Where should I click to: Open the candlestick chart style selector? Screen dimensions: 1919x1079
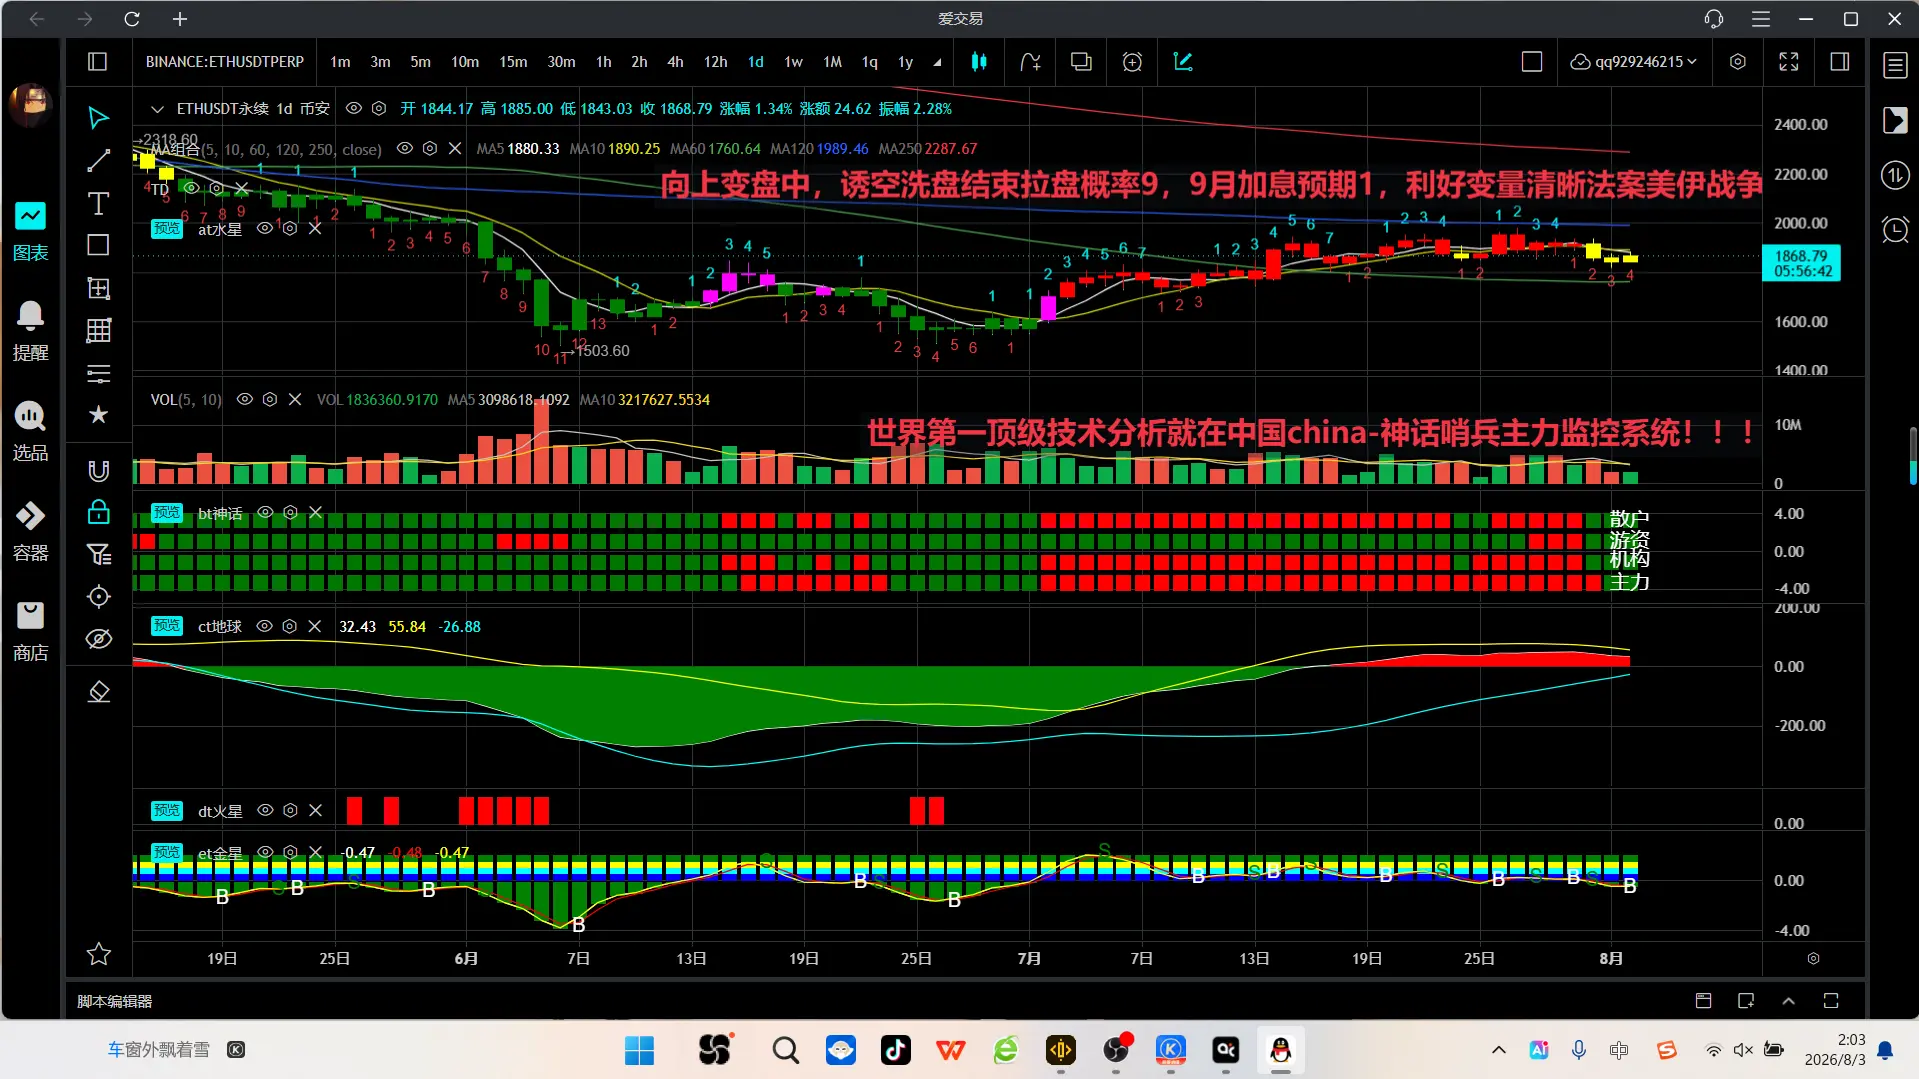(x=979, y=62)
